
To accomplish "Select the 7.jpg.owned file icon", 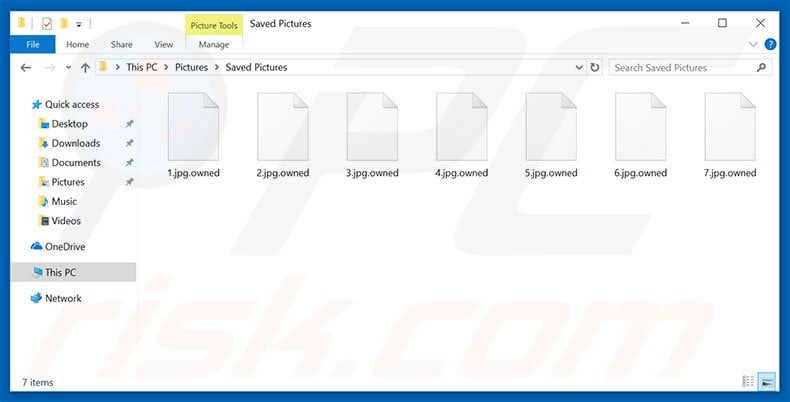I will 730,126.
